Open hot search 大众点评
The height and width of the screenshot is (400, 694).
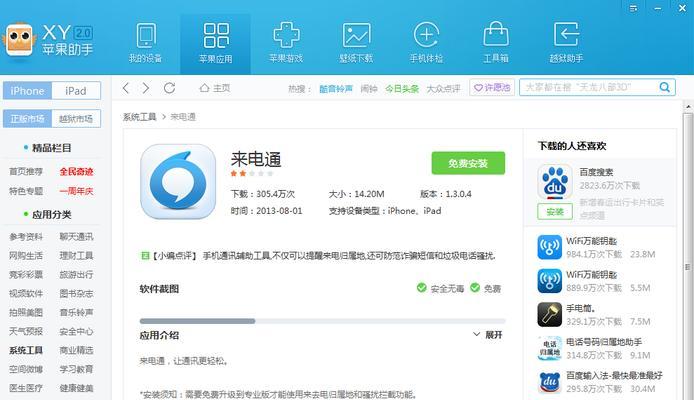click(443, 89)
